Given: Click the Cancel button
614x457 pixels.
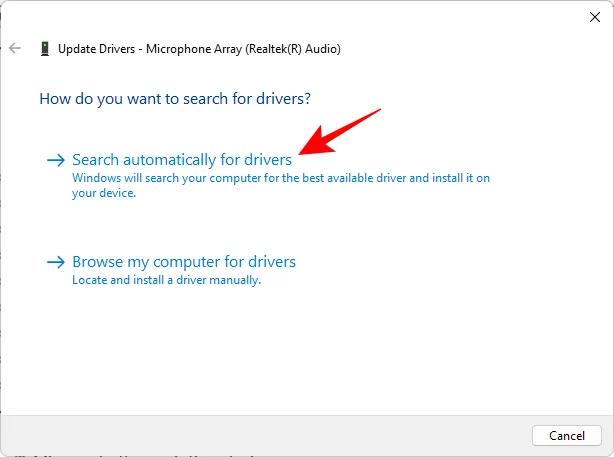Looking at the screenshot, I should pyautogui.click(x=567, y=435).
